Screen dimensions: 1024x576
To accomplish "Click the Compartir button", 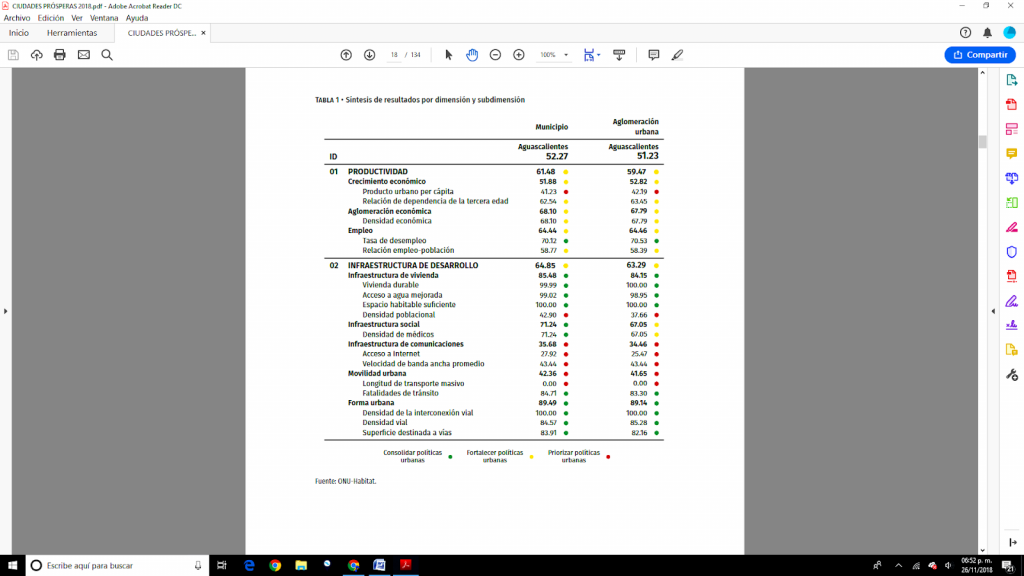I will coord(979,55).
